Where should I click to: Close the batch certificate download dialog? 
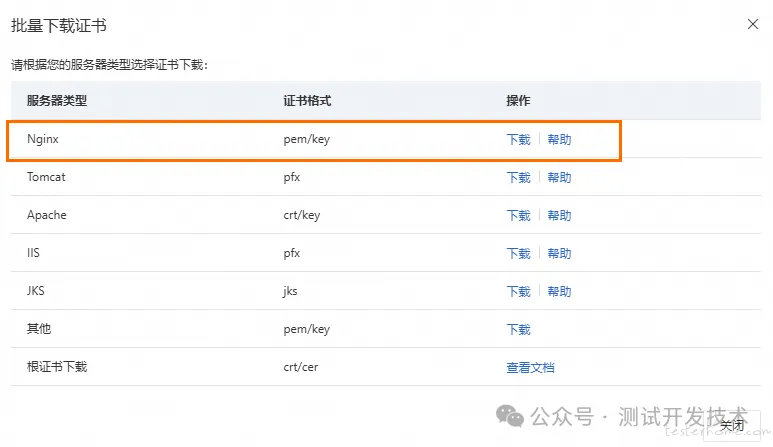(752, 24)
